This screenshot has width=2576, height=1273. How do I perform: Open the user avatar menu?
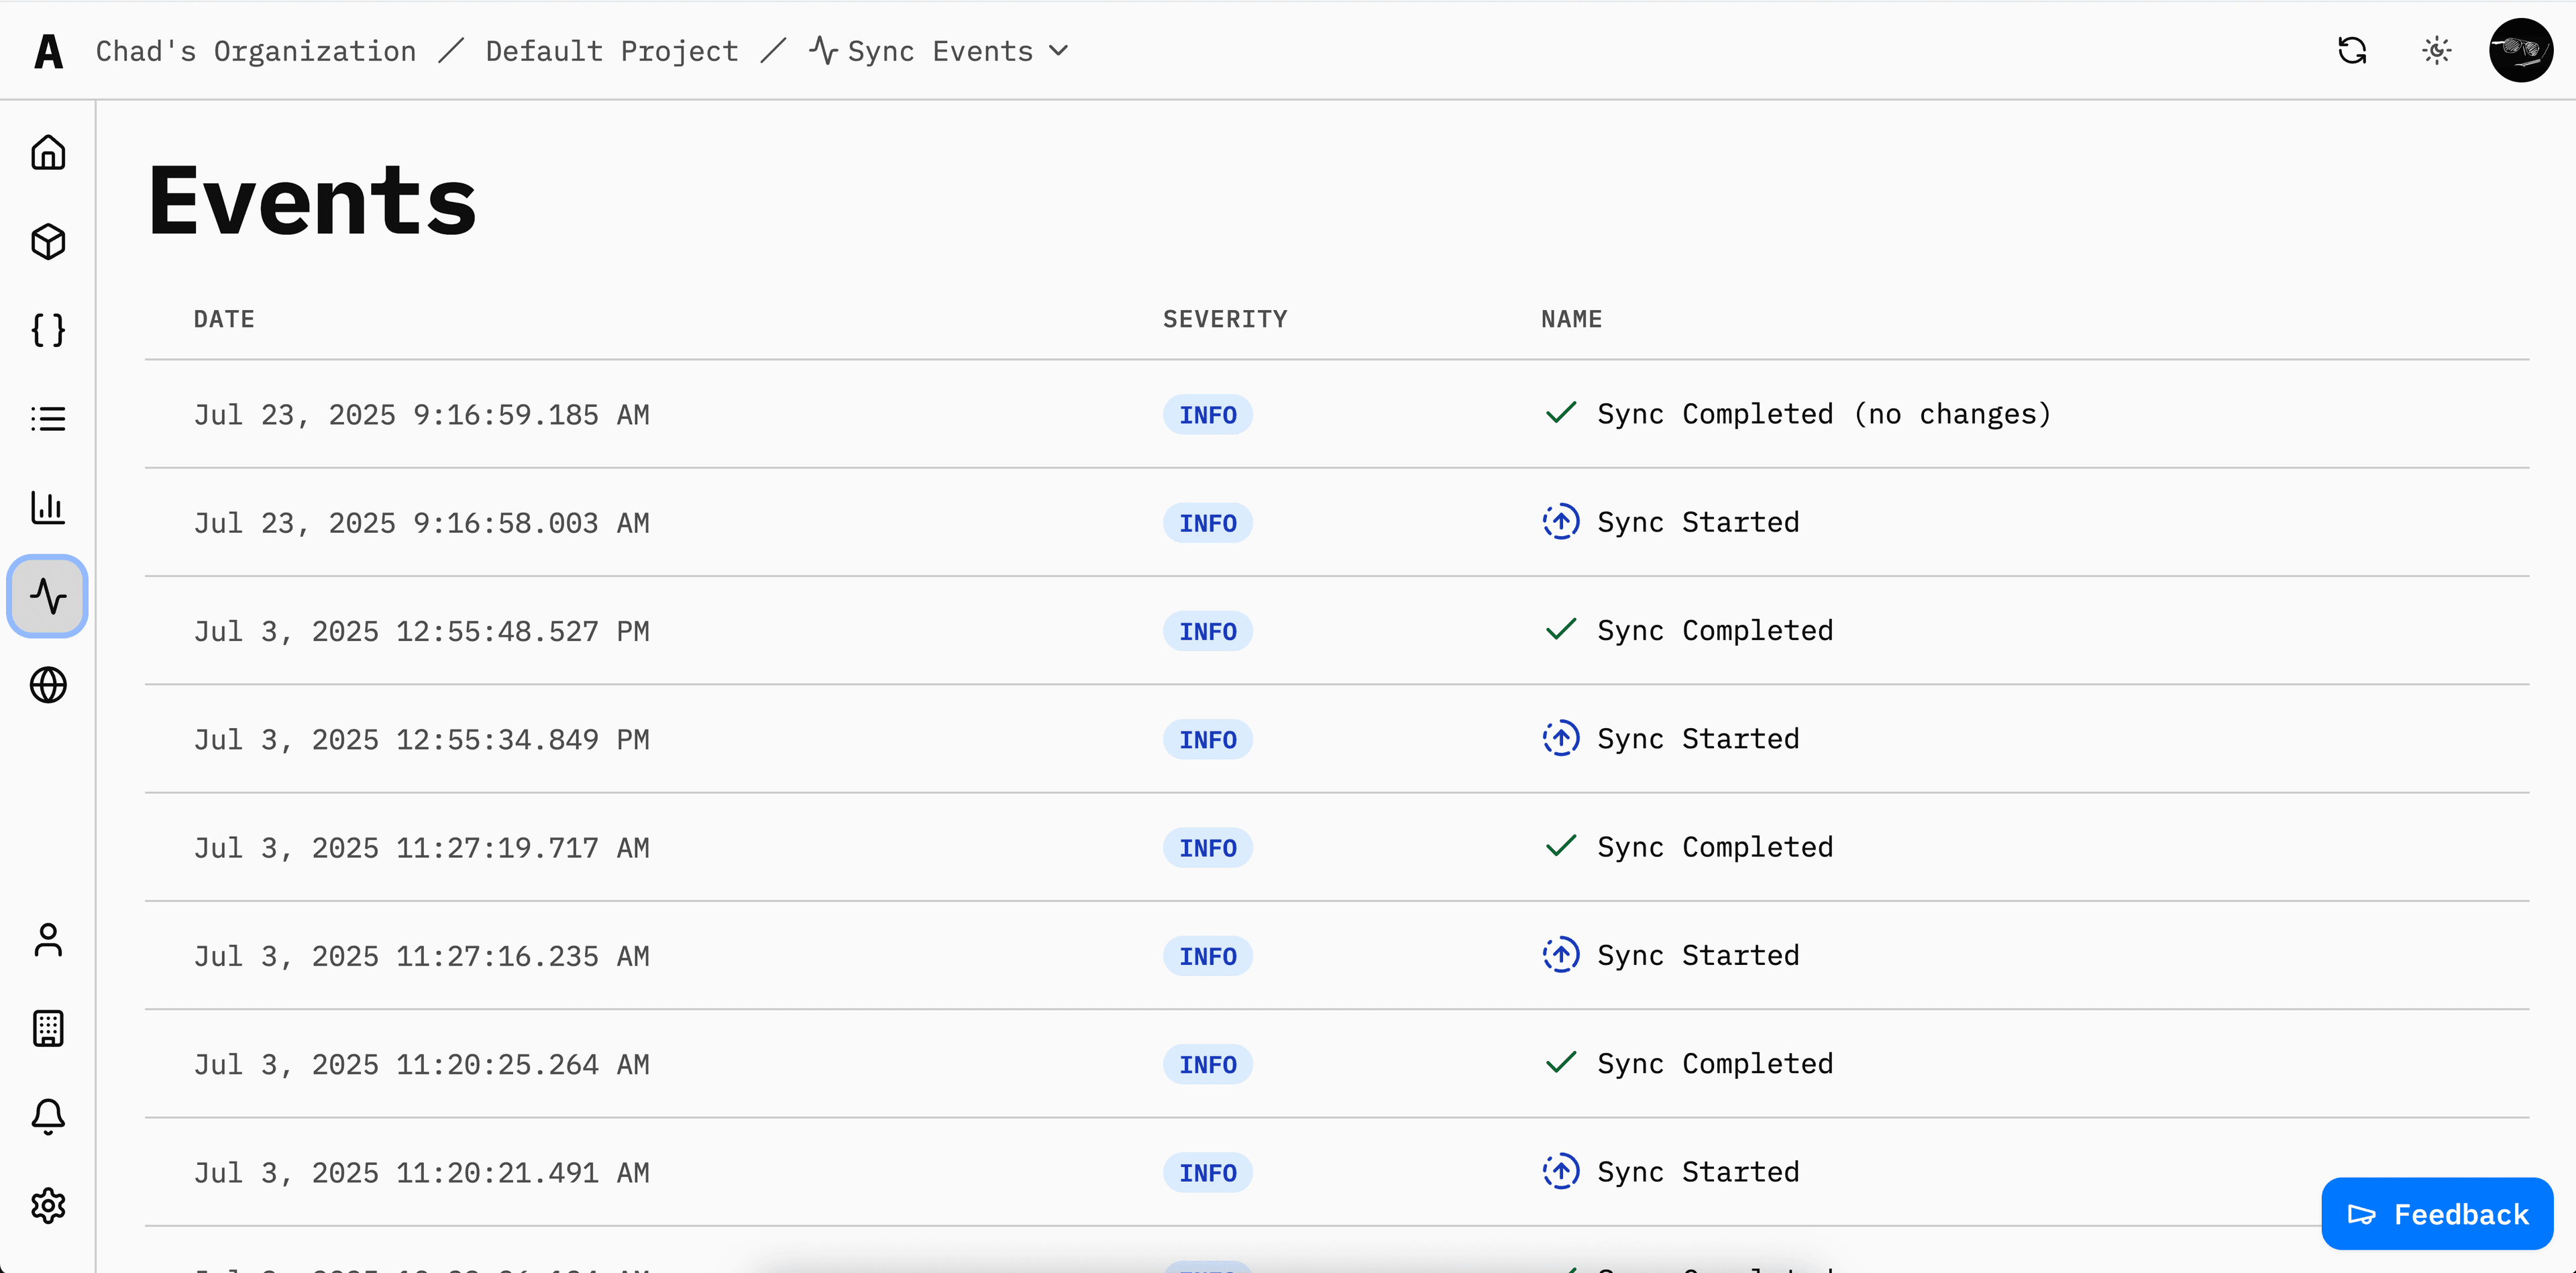(x=2521, y=50)
